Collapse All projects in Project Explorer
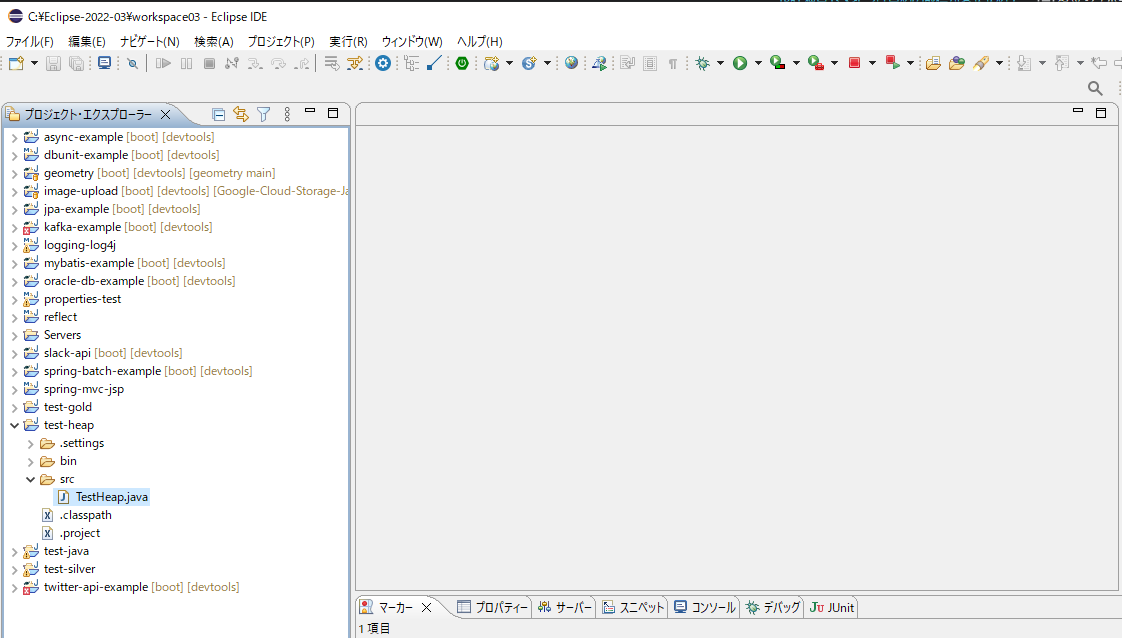 click(x=218, y=114)
